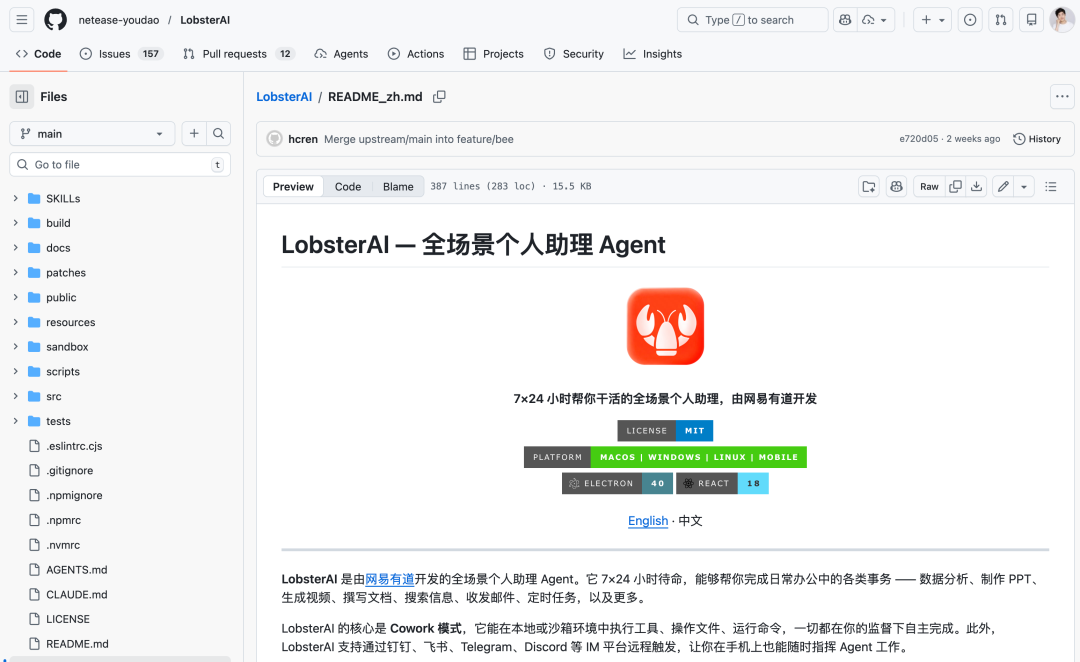
Task: Open the edit options dropdown arrow
Action: pos(1024,186)
